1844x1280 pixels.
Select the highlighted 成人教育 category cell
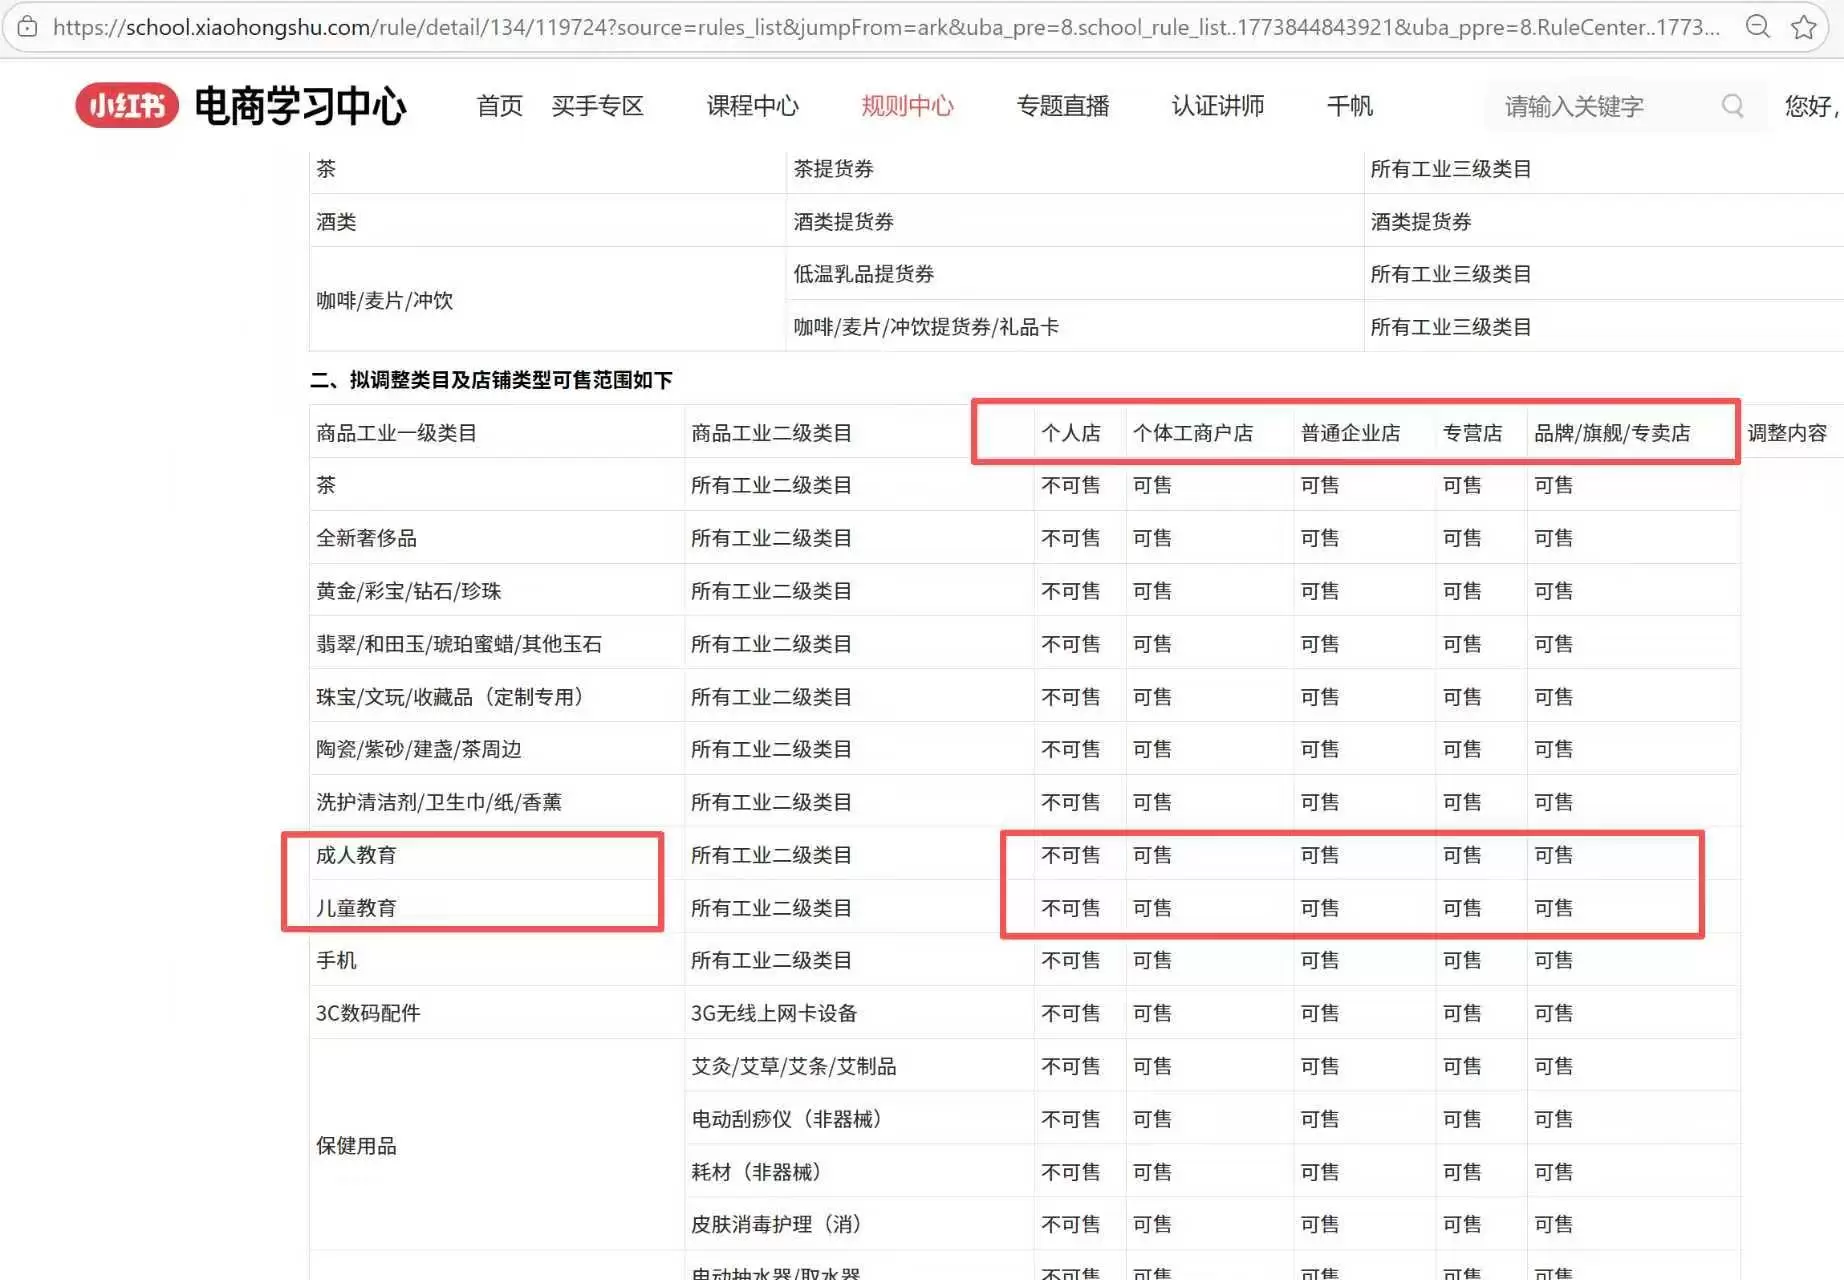355,855
